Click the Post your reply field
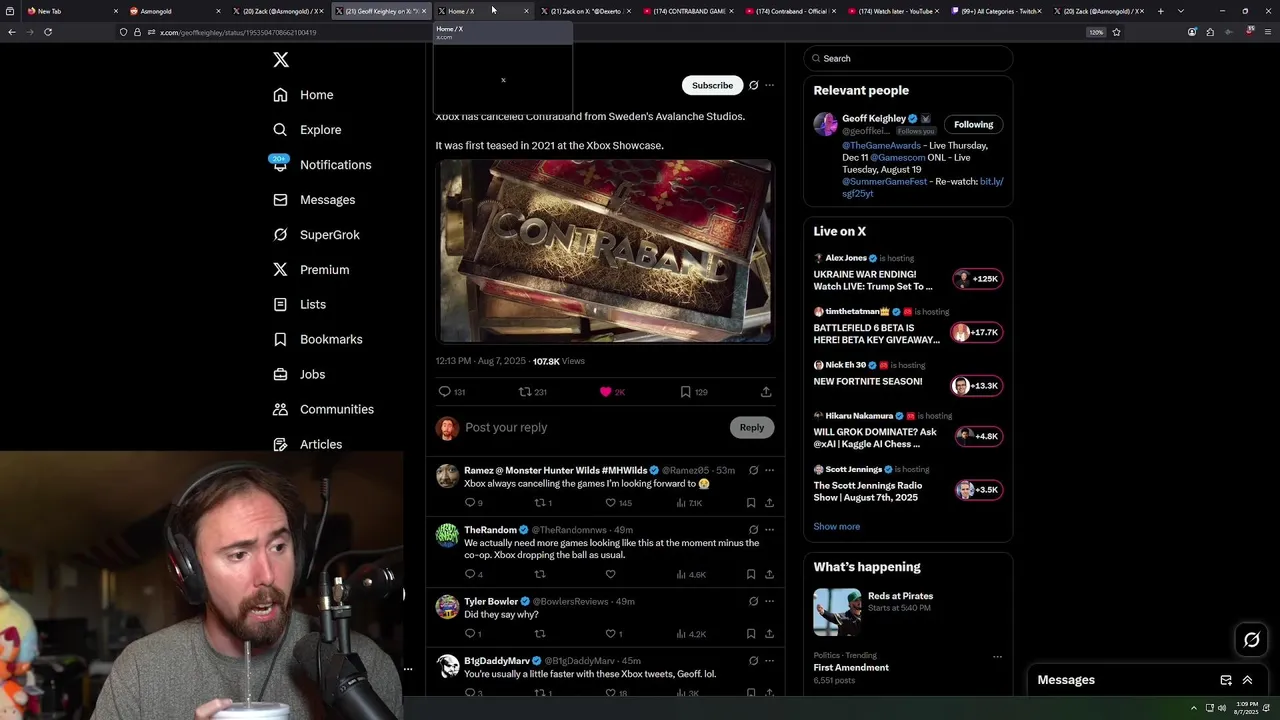This screenshot has width=1280, height=720. pyautogui.click(x=594, y=428)
